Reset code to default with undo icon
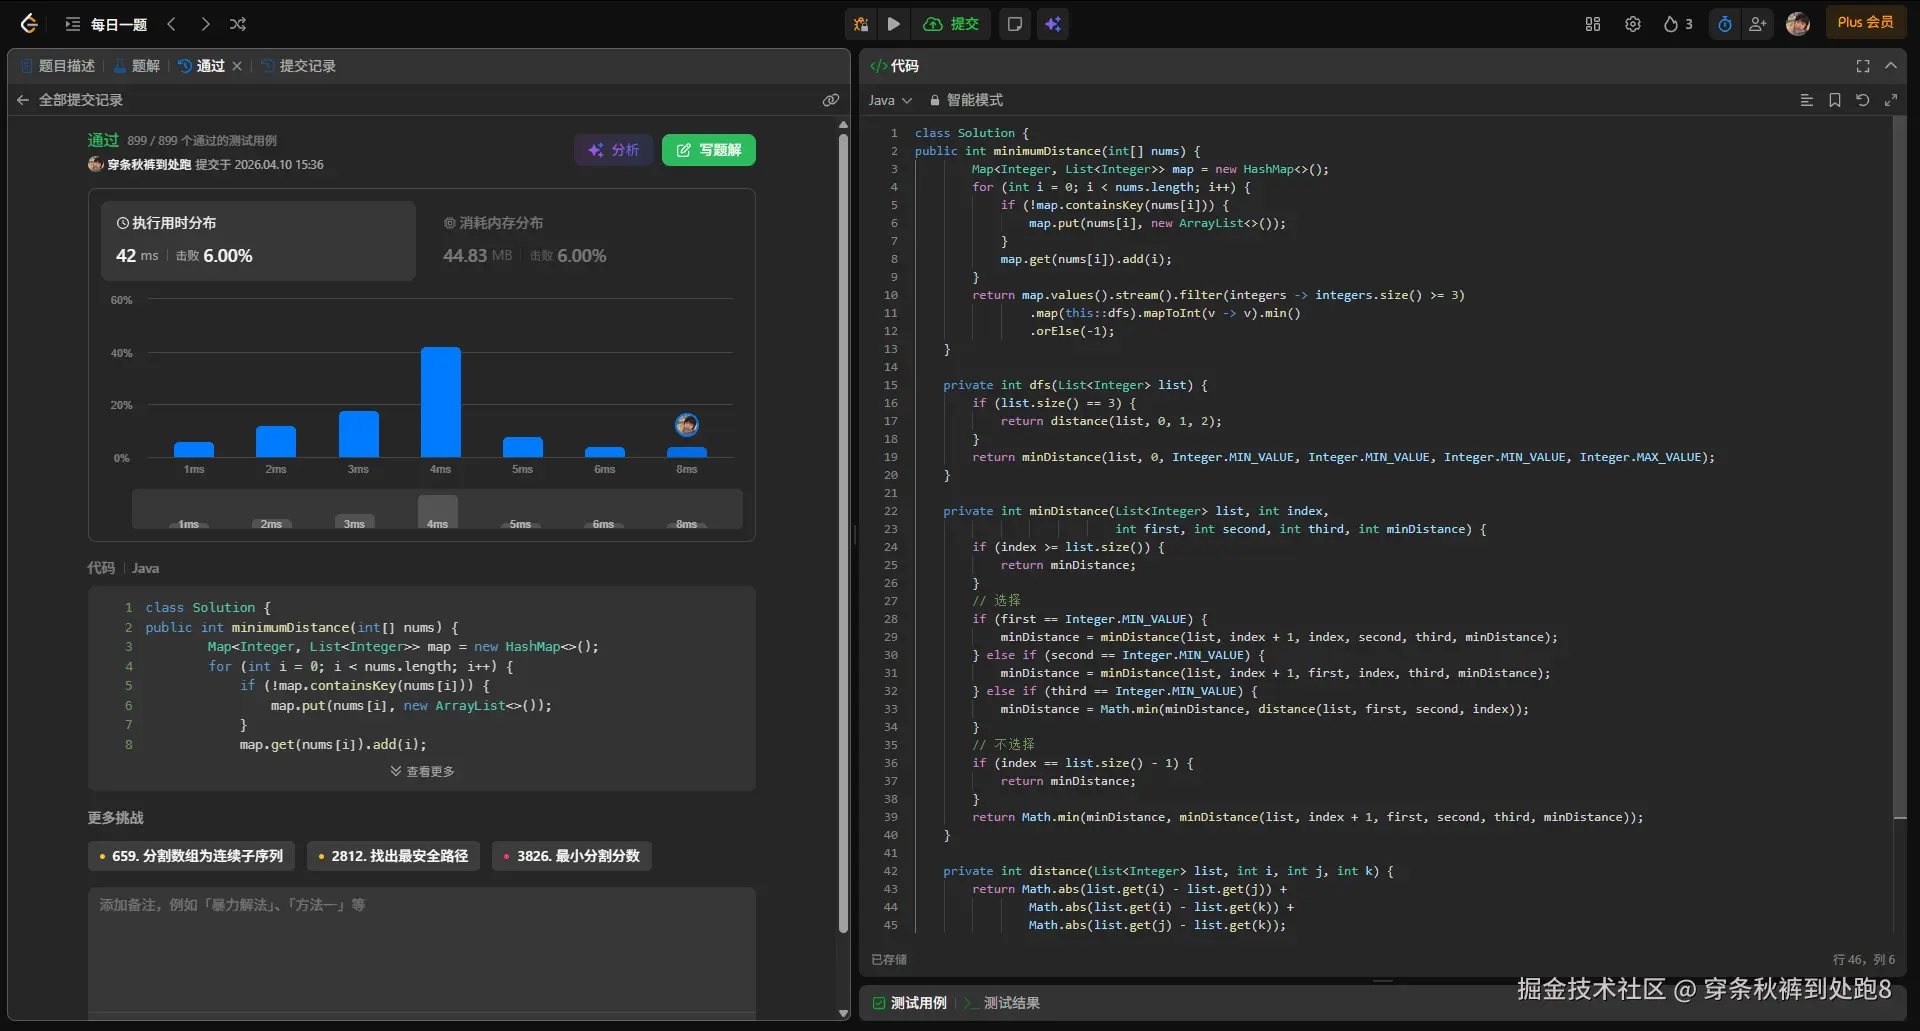 point(1863,100)
